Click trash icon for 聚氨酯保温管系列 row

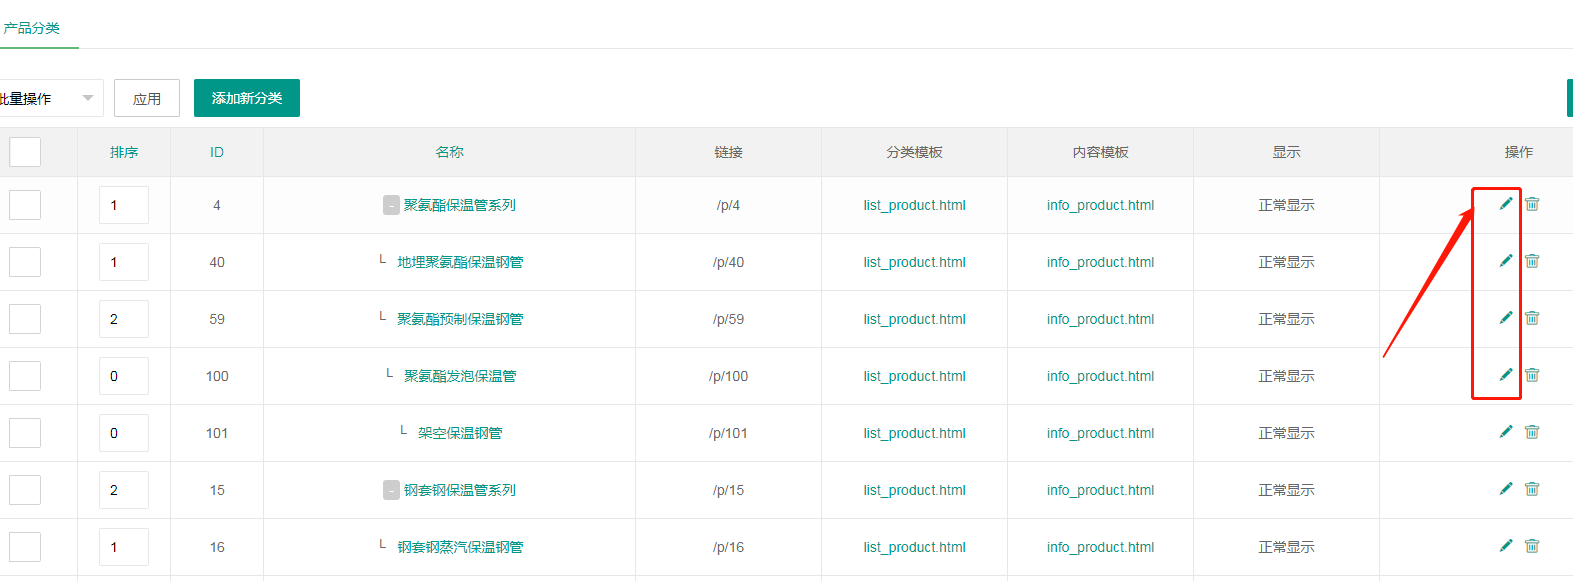coord(1532,204)
